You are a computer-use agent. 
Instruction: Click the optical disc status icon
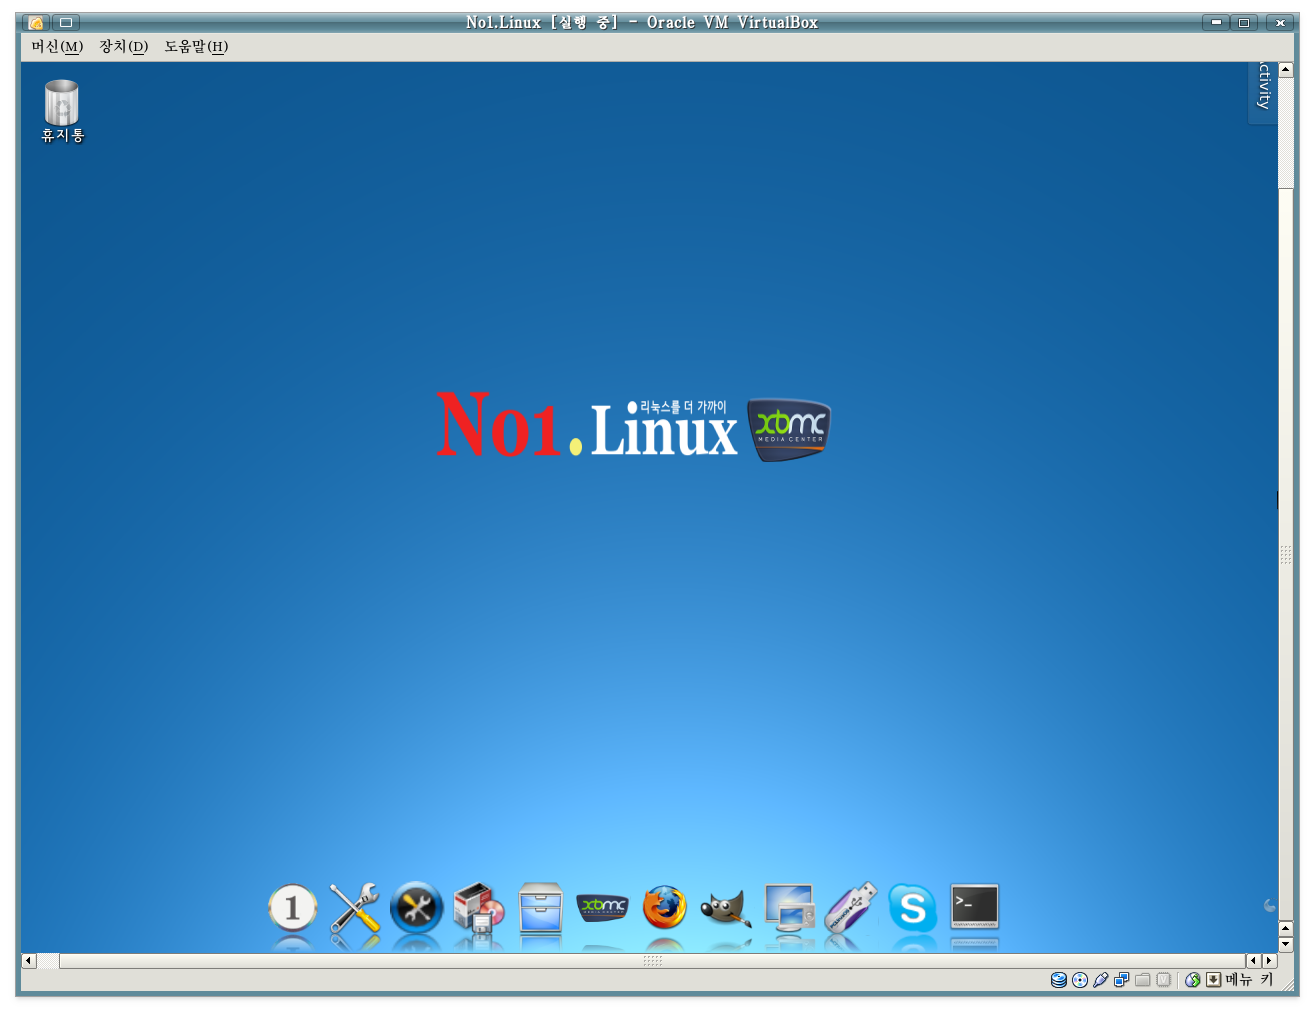1080,980
